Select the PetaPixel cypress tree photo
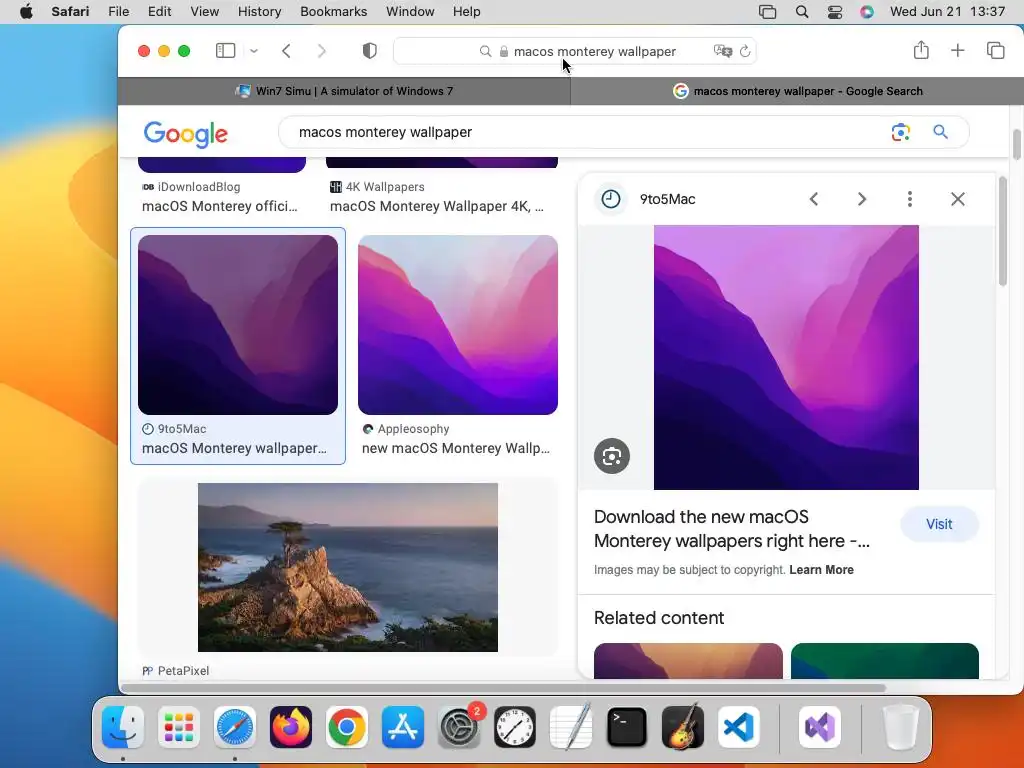 point(347,567)
